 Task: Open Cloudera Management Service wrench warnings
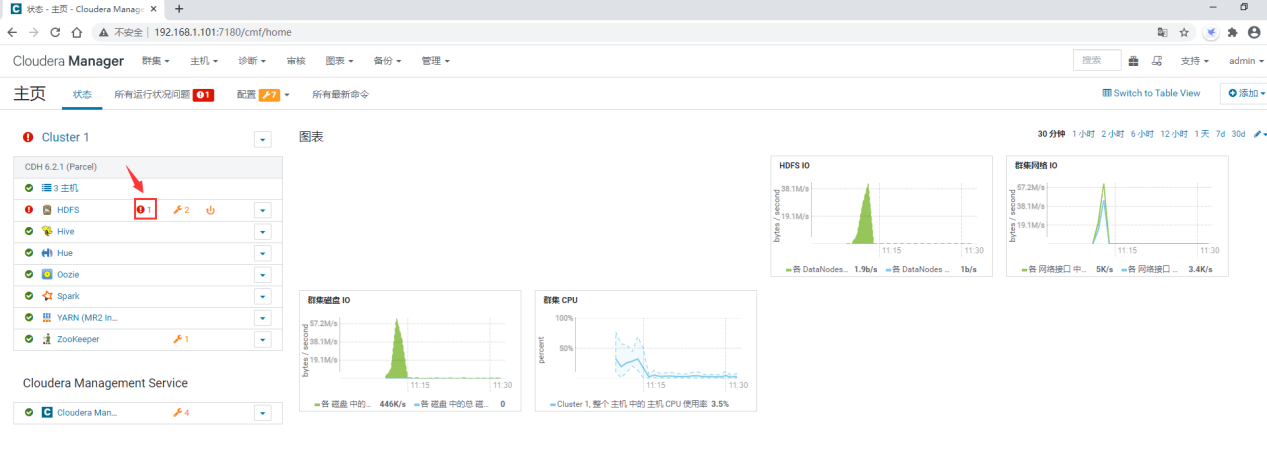point(181,412)
